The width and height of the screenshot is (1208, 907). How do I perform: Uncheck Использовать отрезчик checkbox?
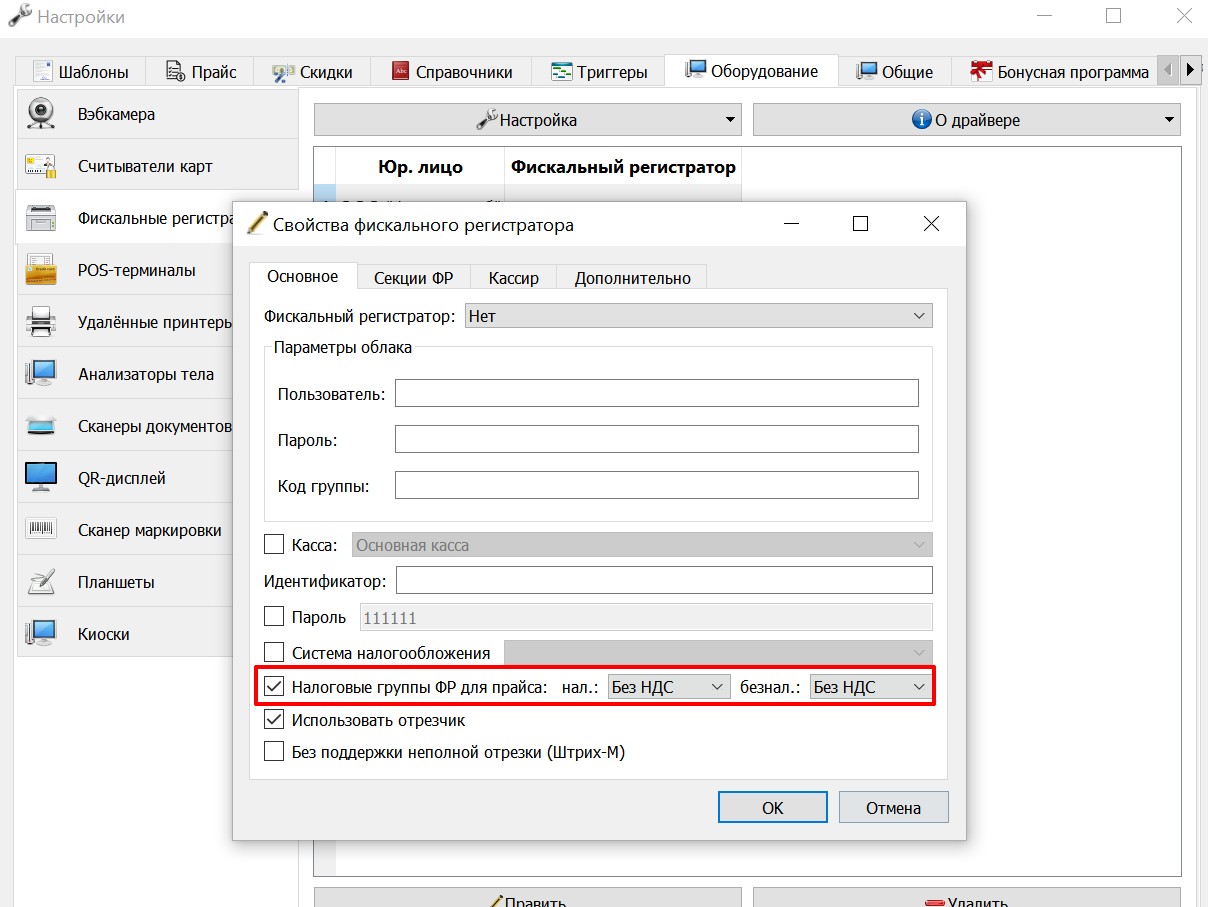274,719
